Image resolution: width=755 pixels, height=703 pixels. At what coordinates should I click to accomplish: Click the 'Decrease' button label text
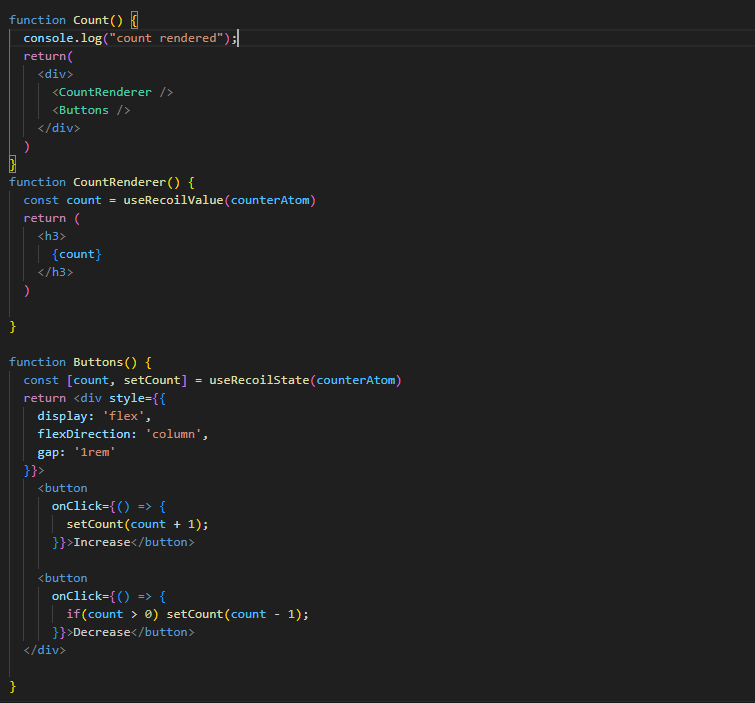(x=102, y=633)
